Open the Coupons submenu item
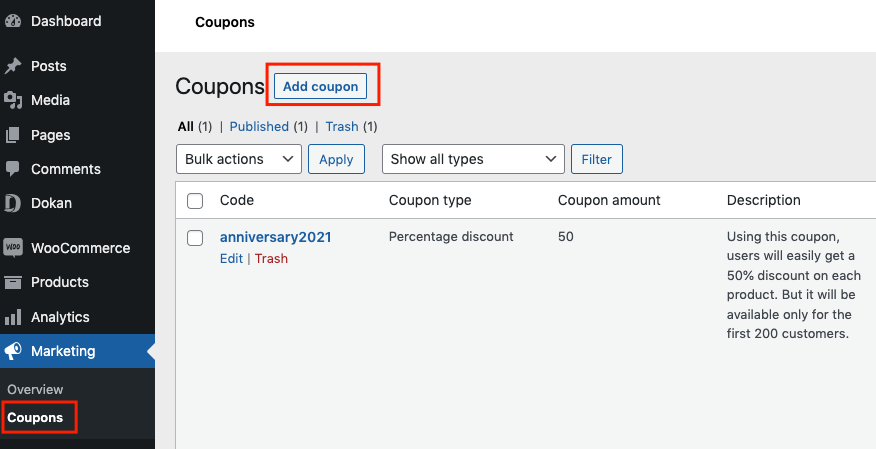 [x=35, y=418]
